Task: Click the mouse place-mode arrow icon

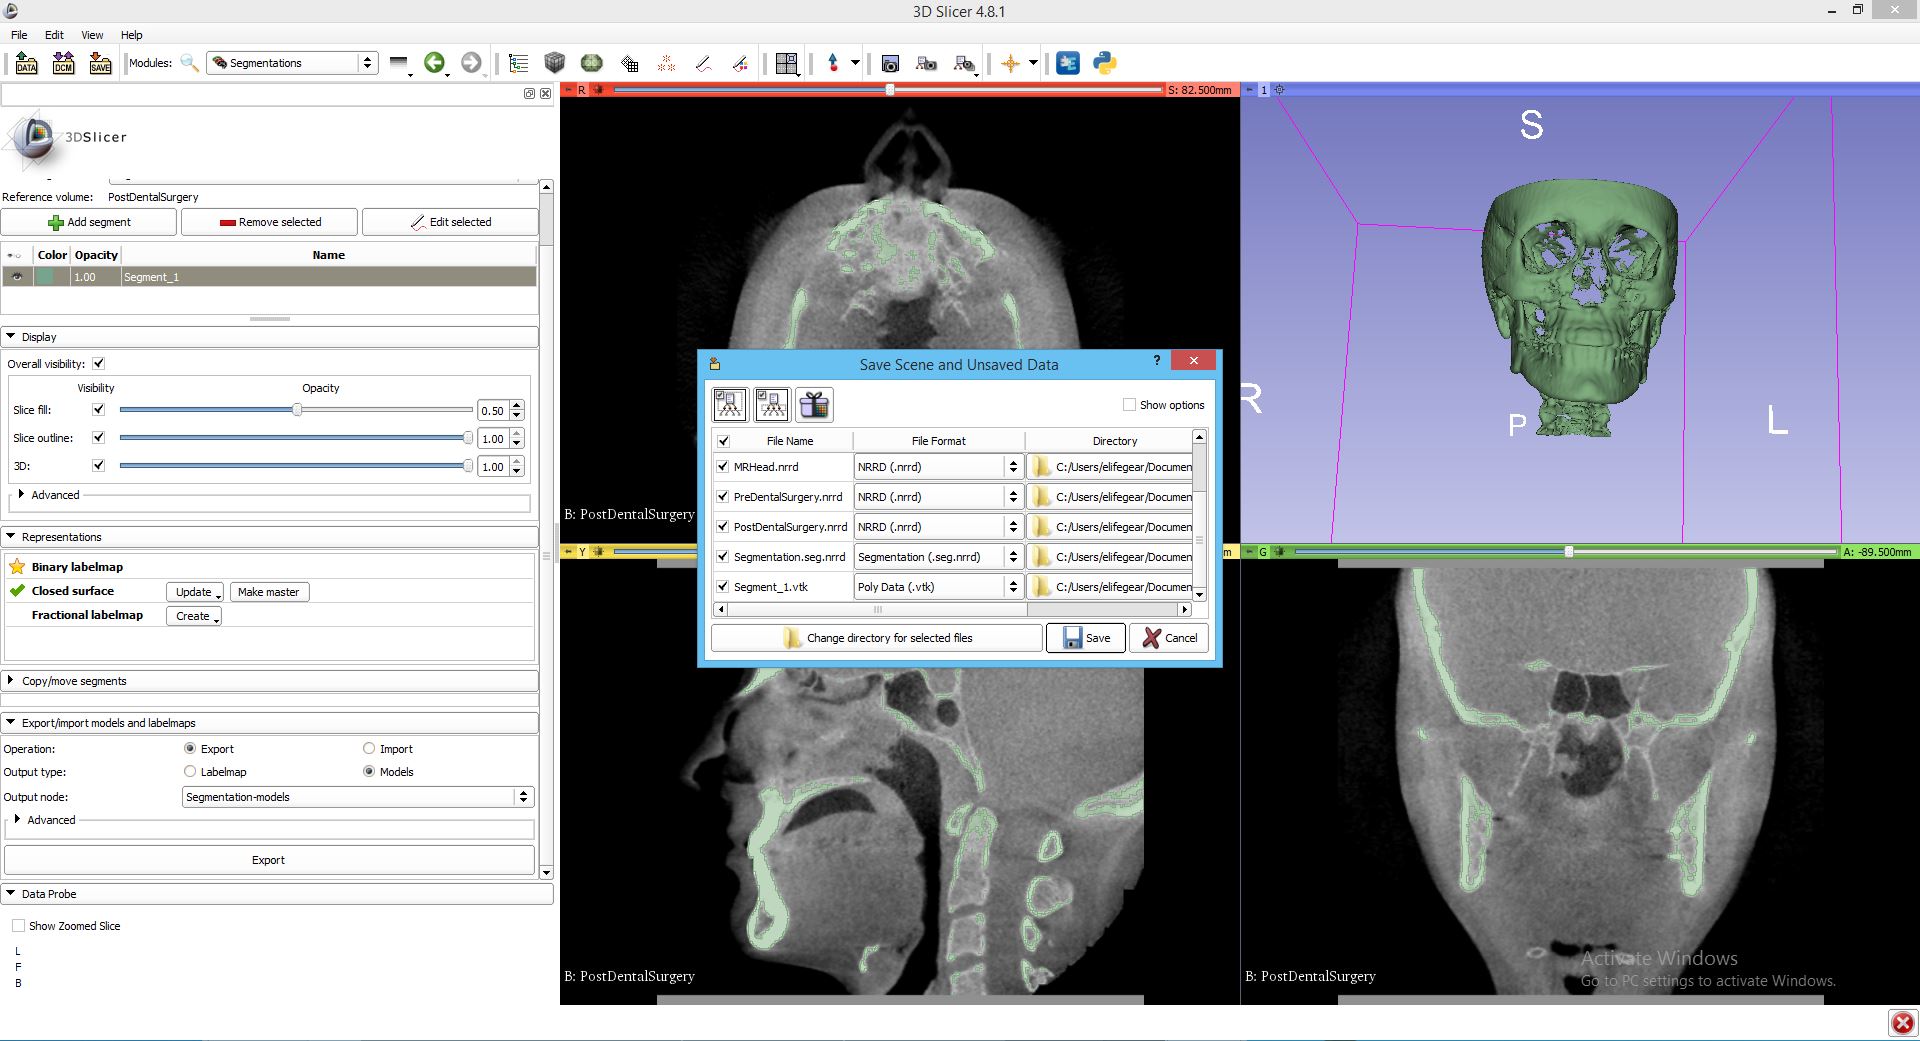Action: pyautogui.click(x=833, y=63)
